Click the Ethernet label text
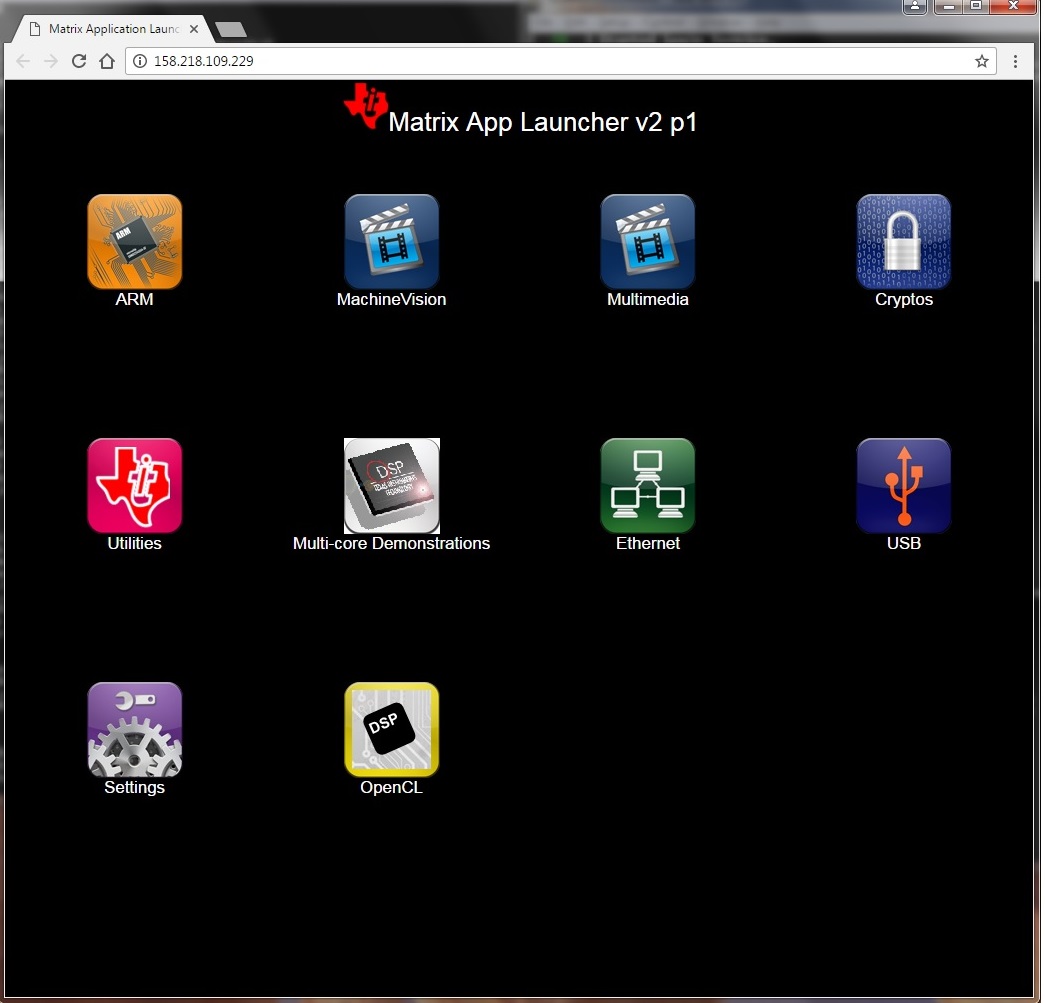This screenshot has height=1003, width=1045. click(x=648, y=543)
